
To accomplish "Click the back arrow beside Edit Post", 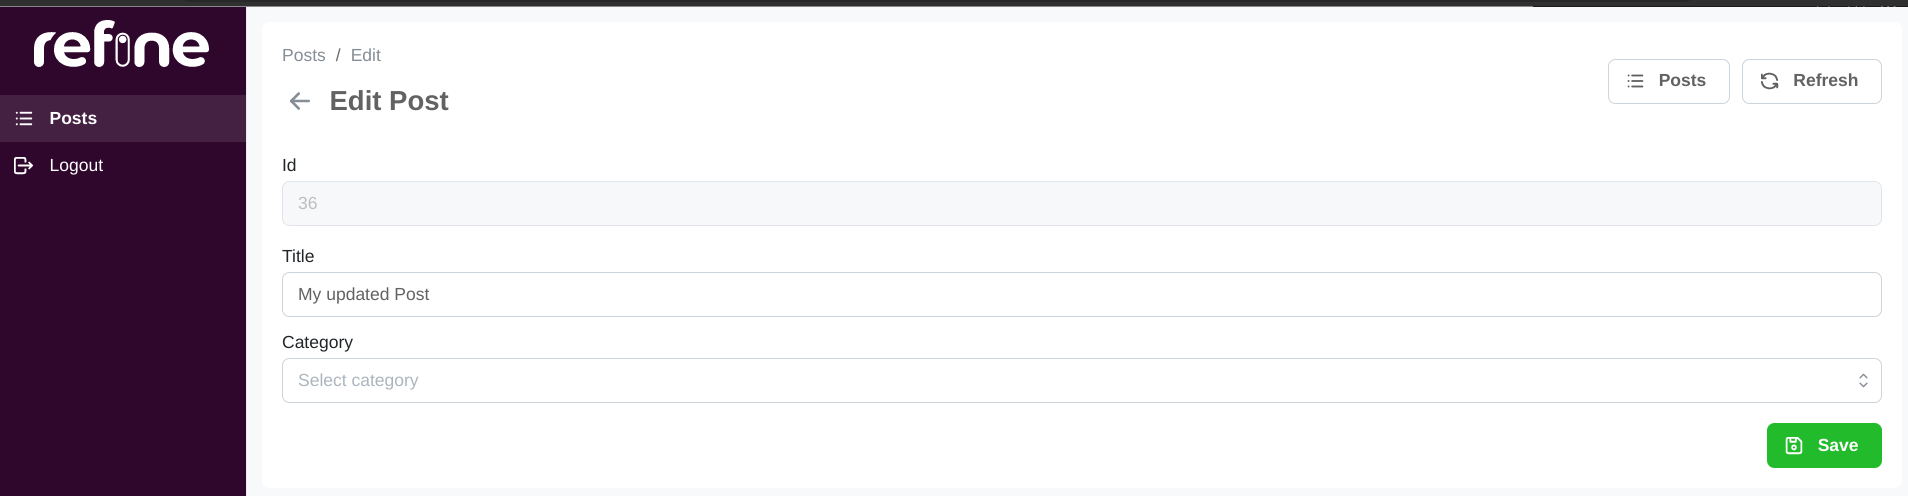I will point(299,101).
